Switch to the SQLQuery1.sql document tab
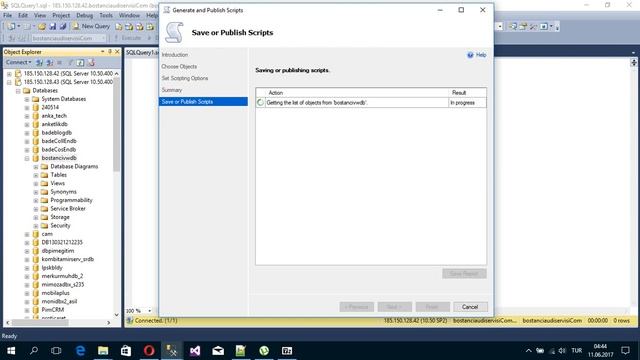The height and width of the screenshot is (360, 640). 142,53
